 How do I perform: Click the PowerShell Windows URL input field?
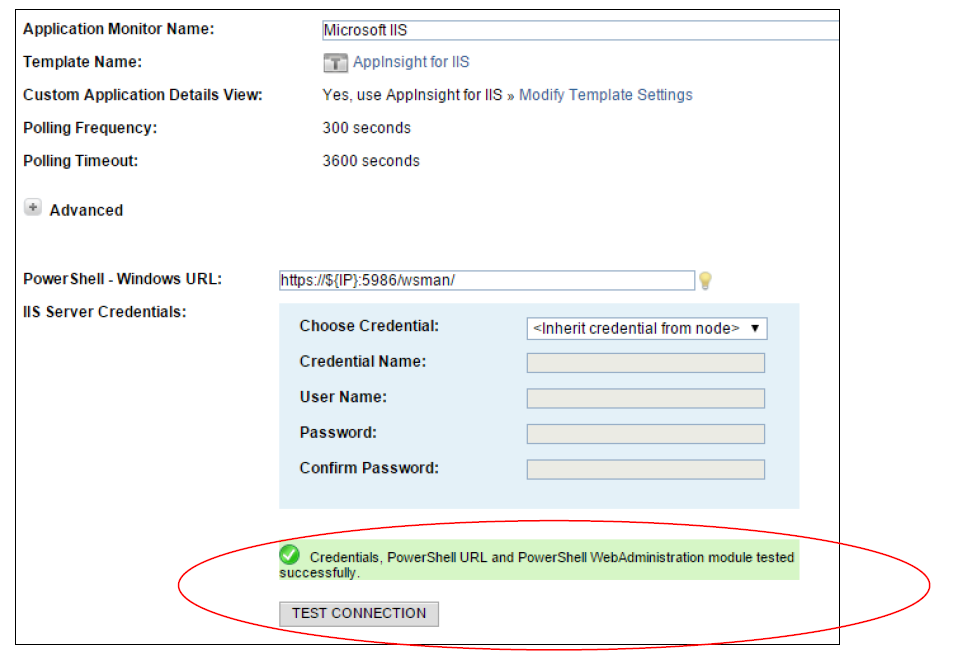[487, 280]
